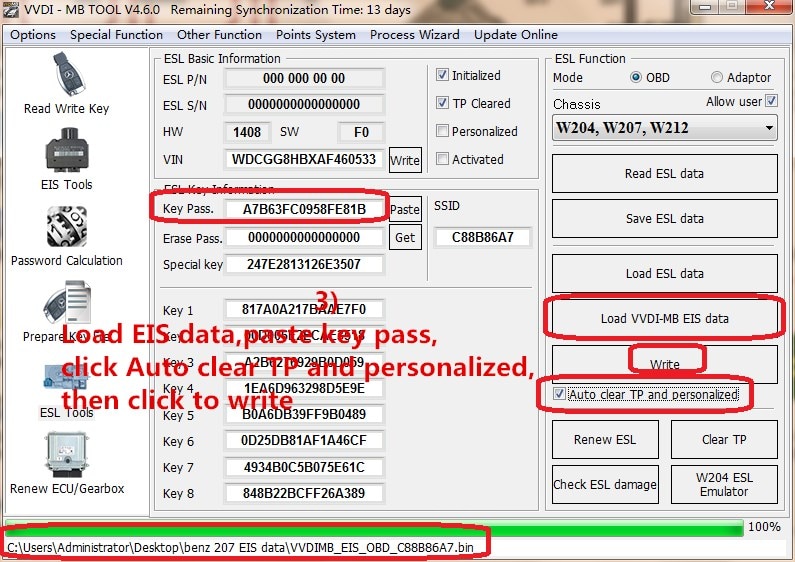
Task: Click the Prepare Key File icon
Action: tap(66, 305)
